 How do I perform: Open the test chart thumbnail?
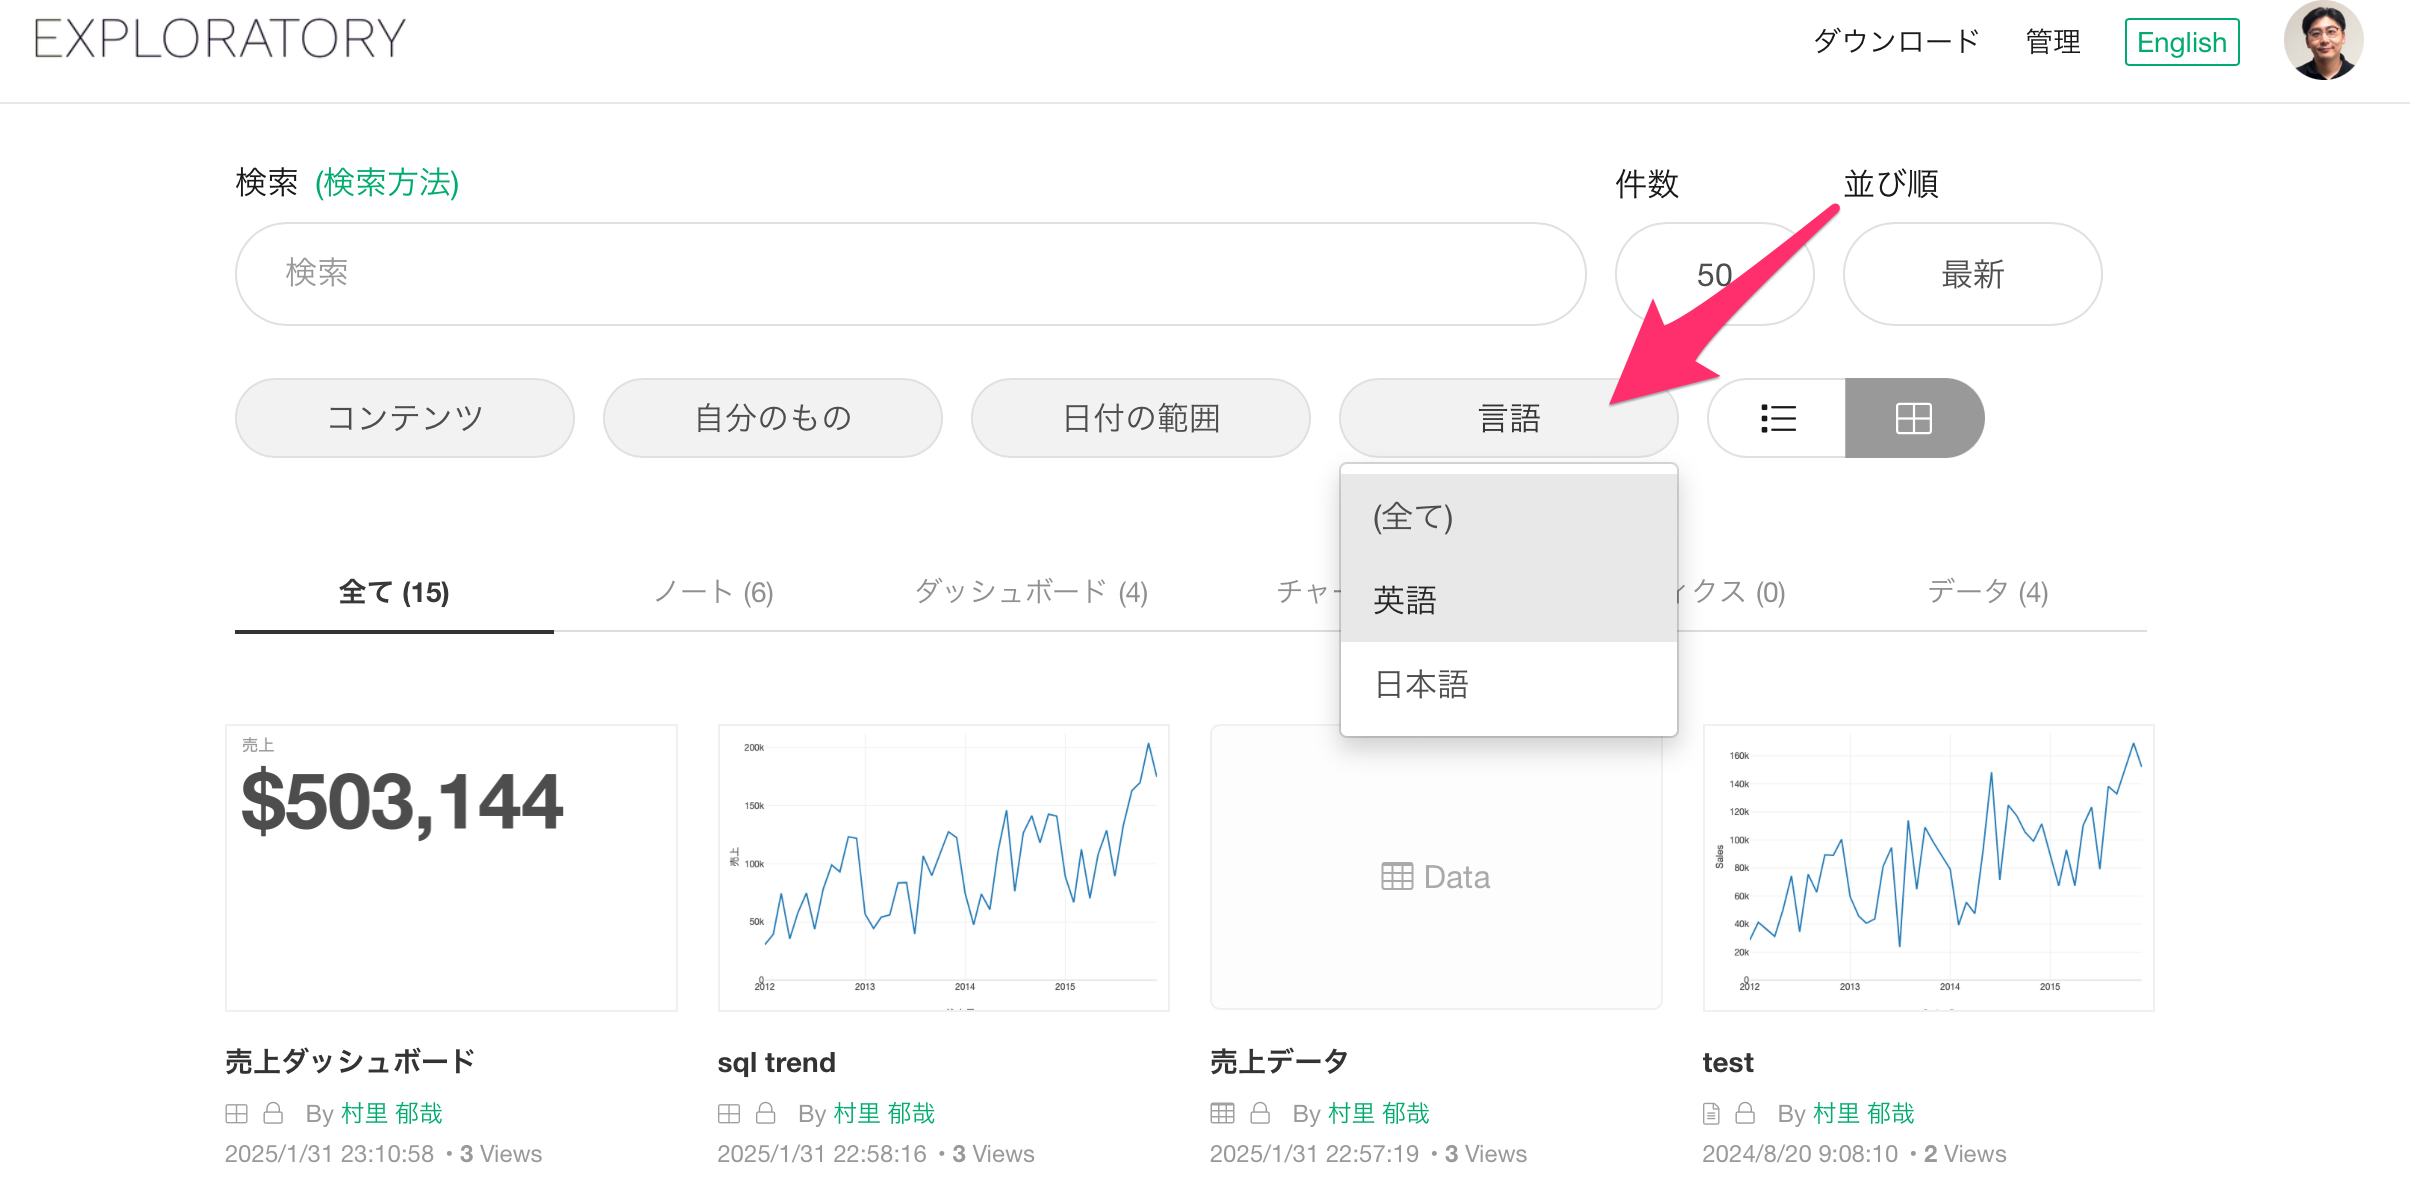point(1928,868)
